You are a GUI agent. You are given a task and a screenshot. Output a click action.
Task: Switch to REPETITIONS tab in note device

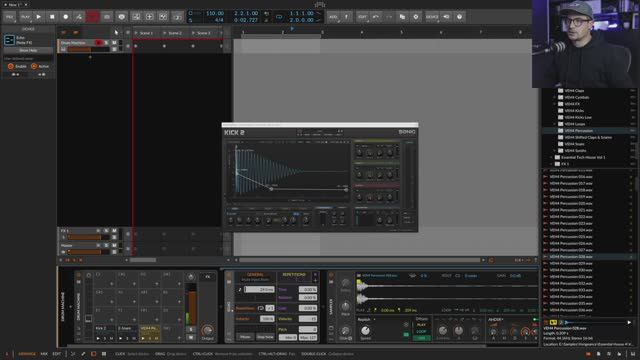click(294, 275)
